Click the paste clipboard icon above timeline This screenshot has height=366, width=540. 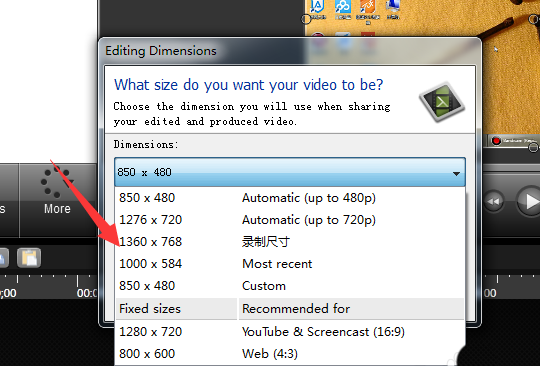coord(29,258)
